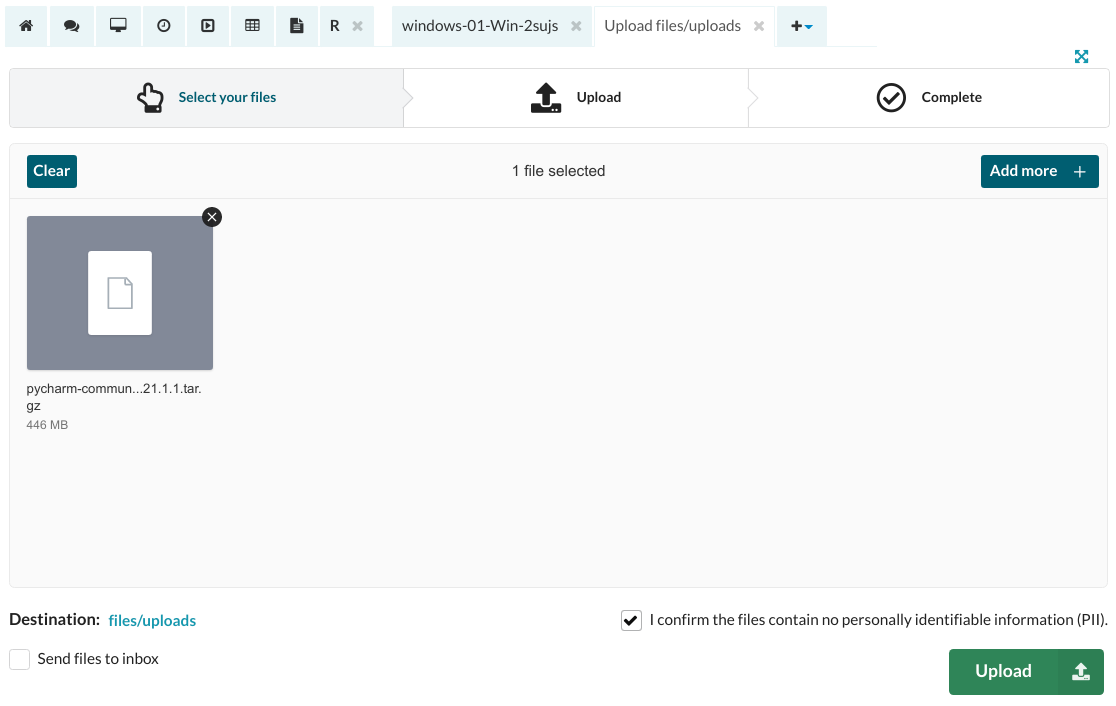Open the plus new-tab dropdown
This screenshot has width=1116, height=706.
[801, 26]
